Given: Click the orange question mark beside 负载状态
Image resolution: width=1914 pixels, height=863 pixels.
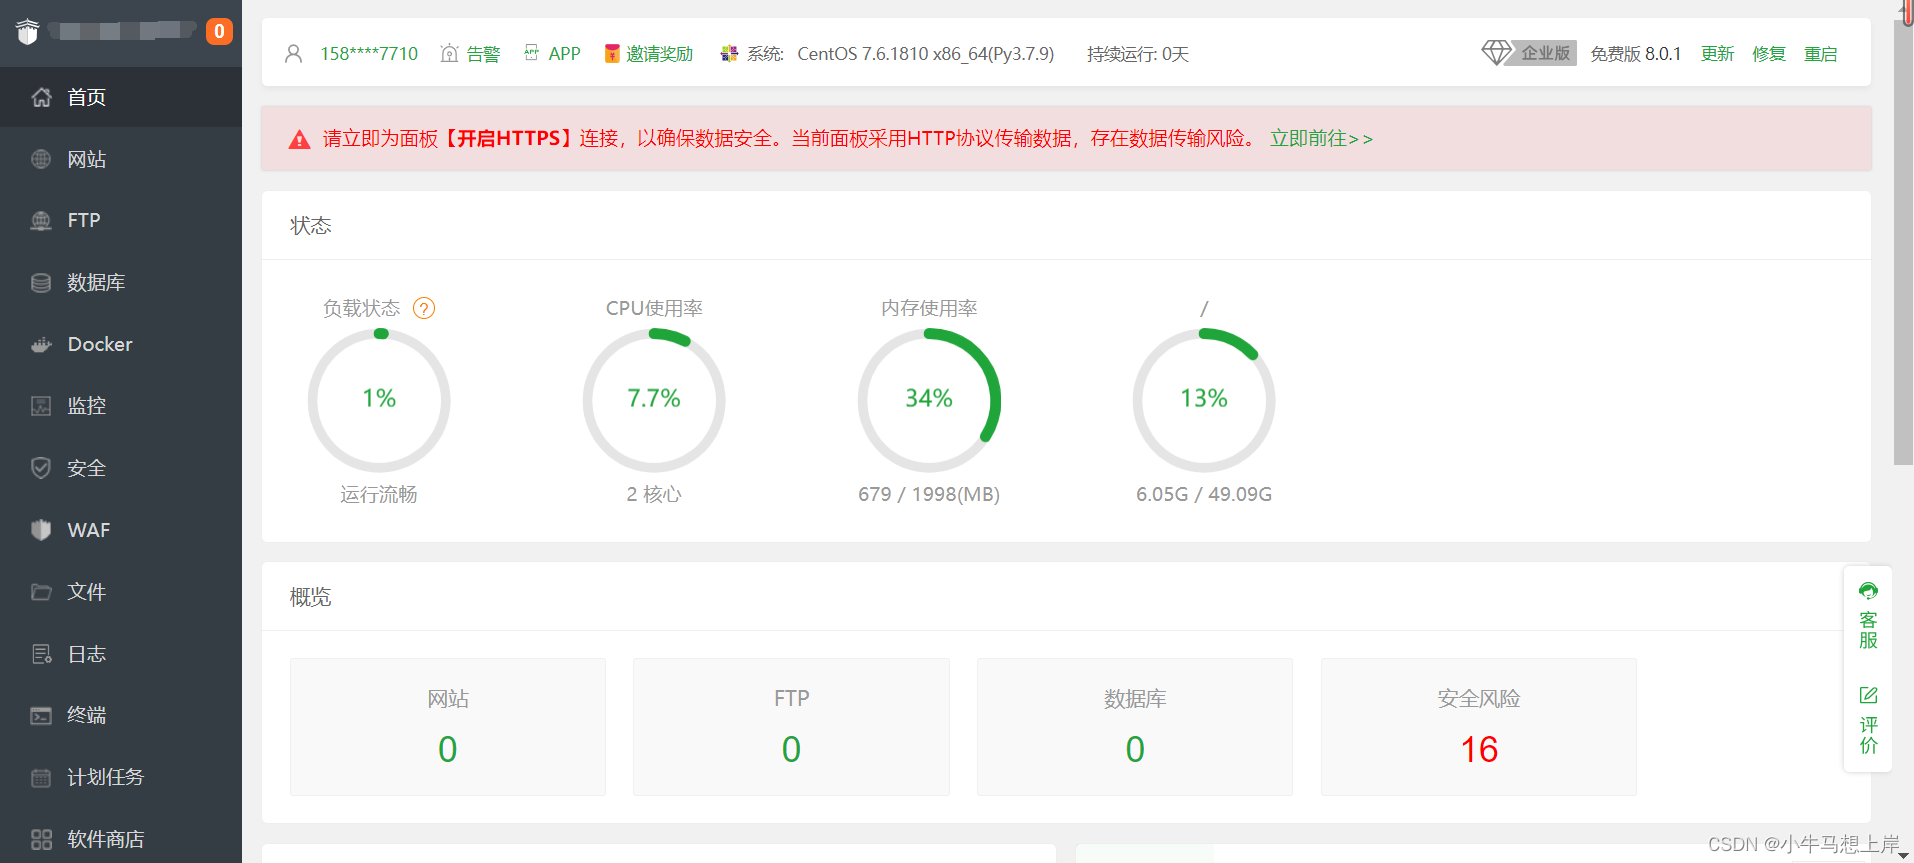Looking at the screenshot, I should (424, 308).
